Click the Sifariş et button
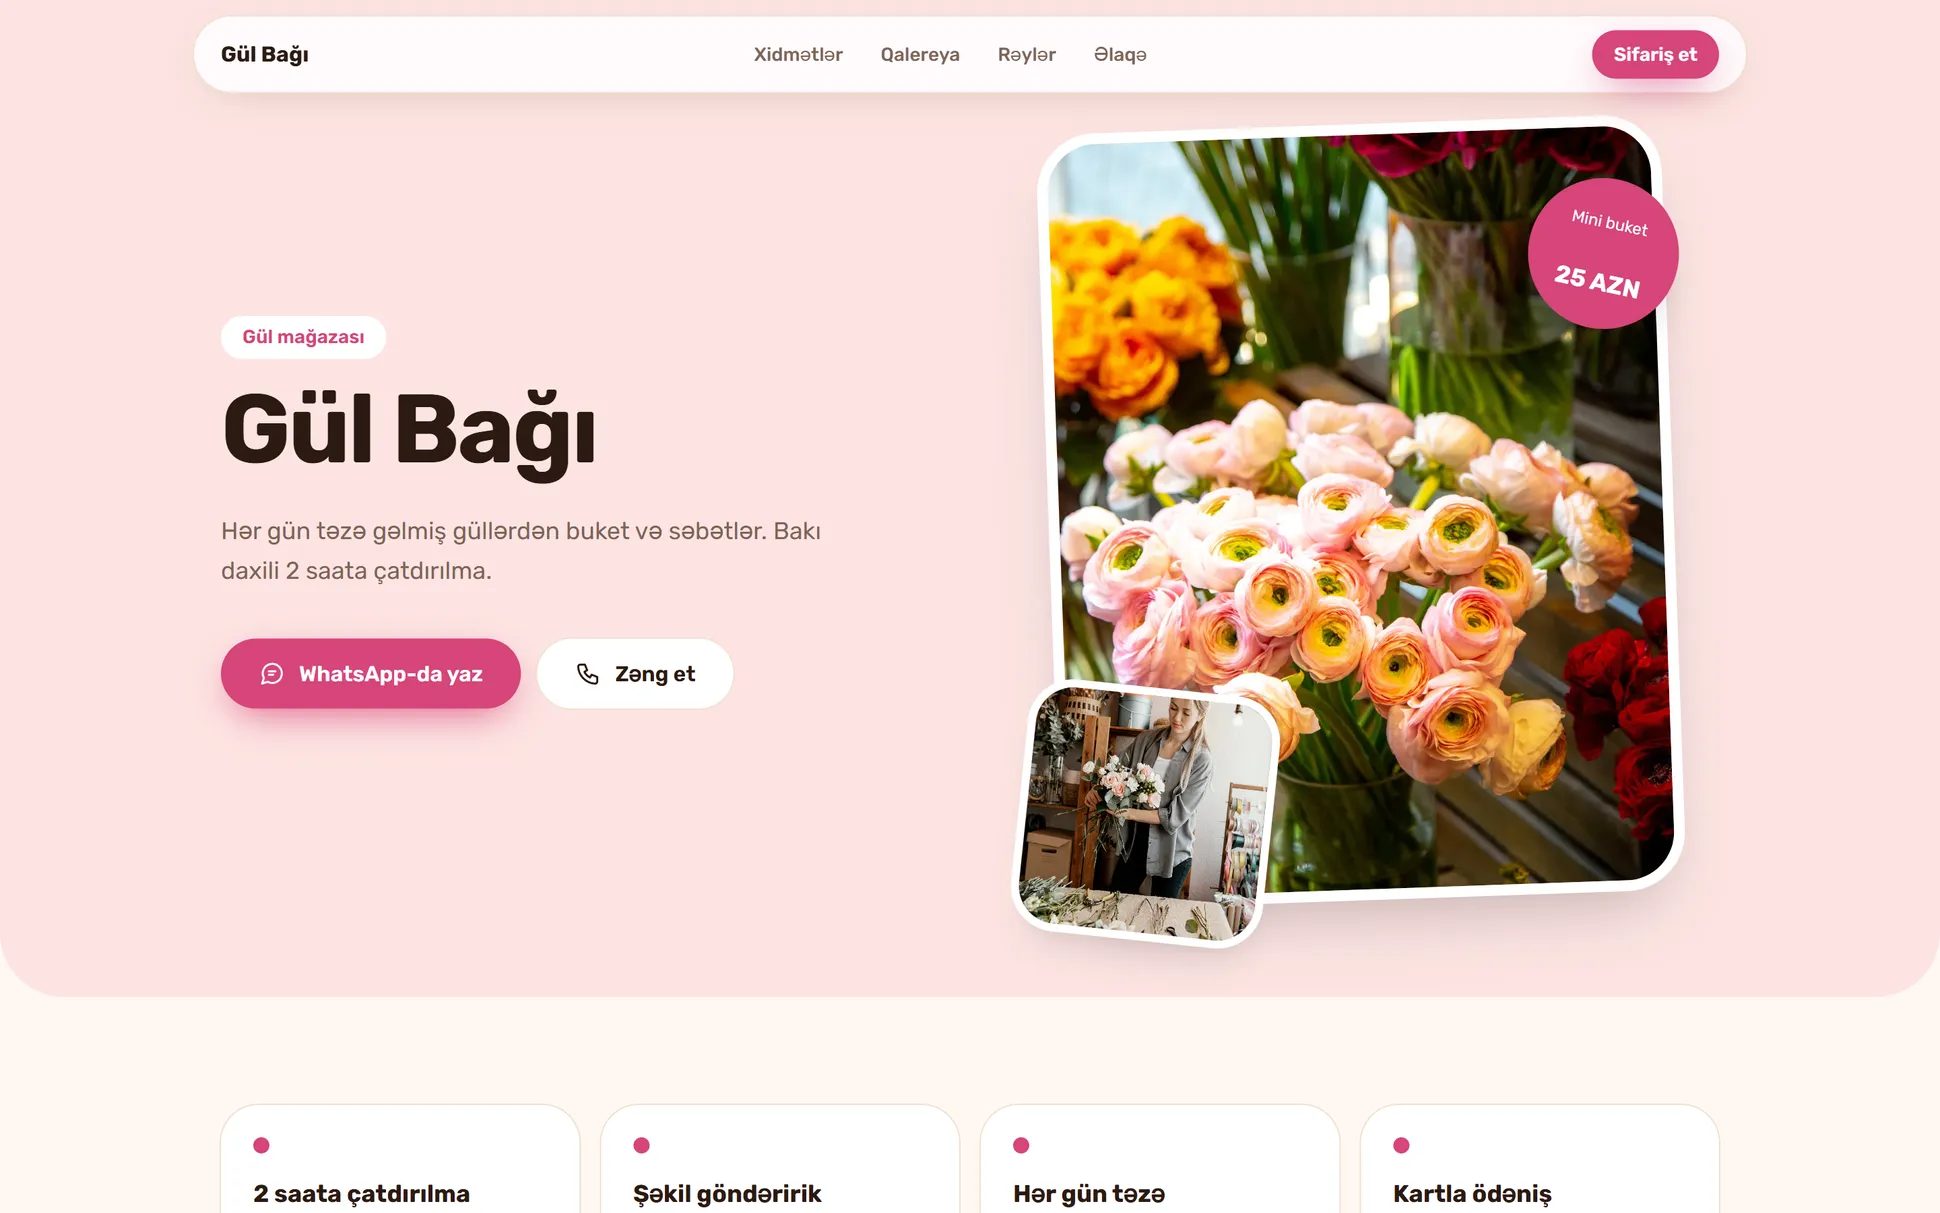Image resolution: width=1940 pixels, height=1213 pixels. click(1655, 54)
